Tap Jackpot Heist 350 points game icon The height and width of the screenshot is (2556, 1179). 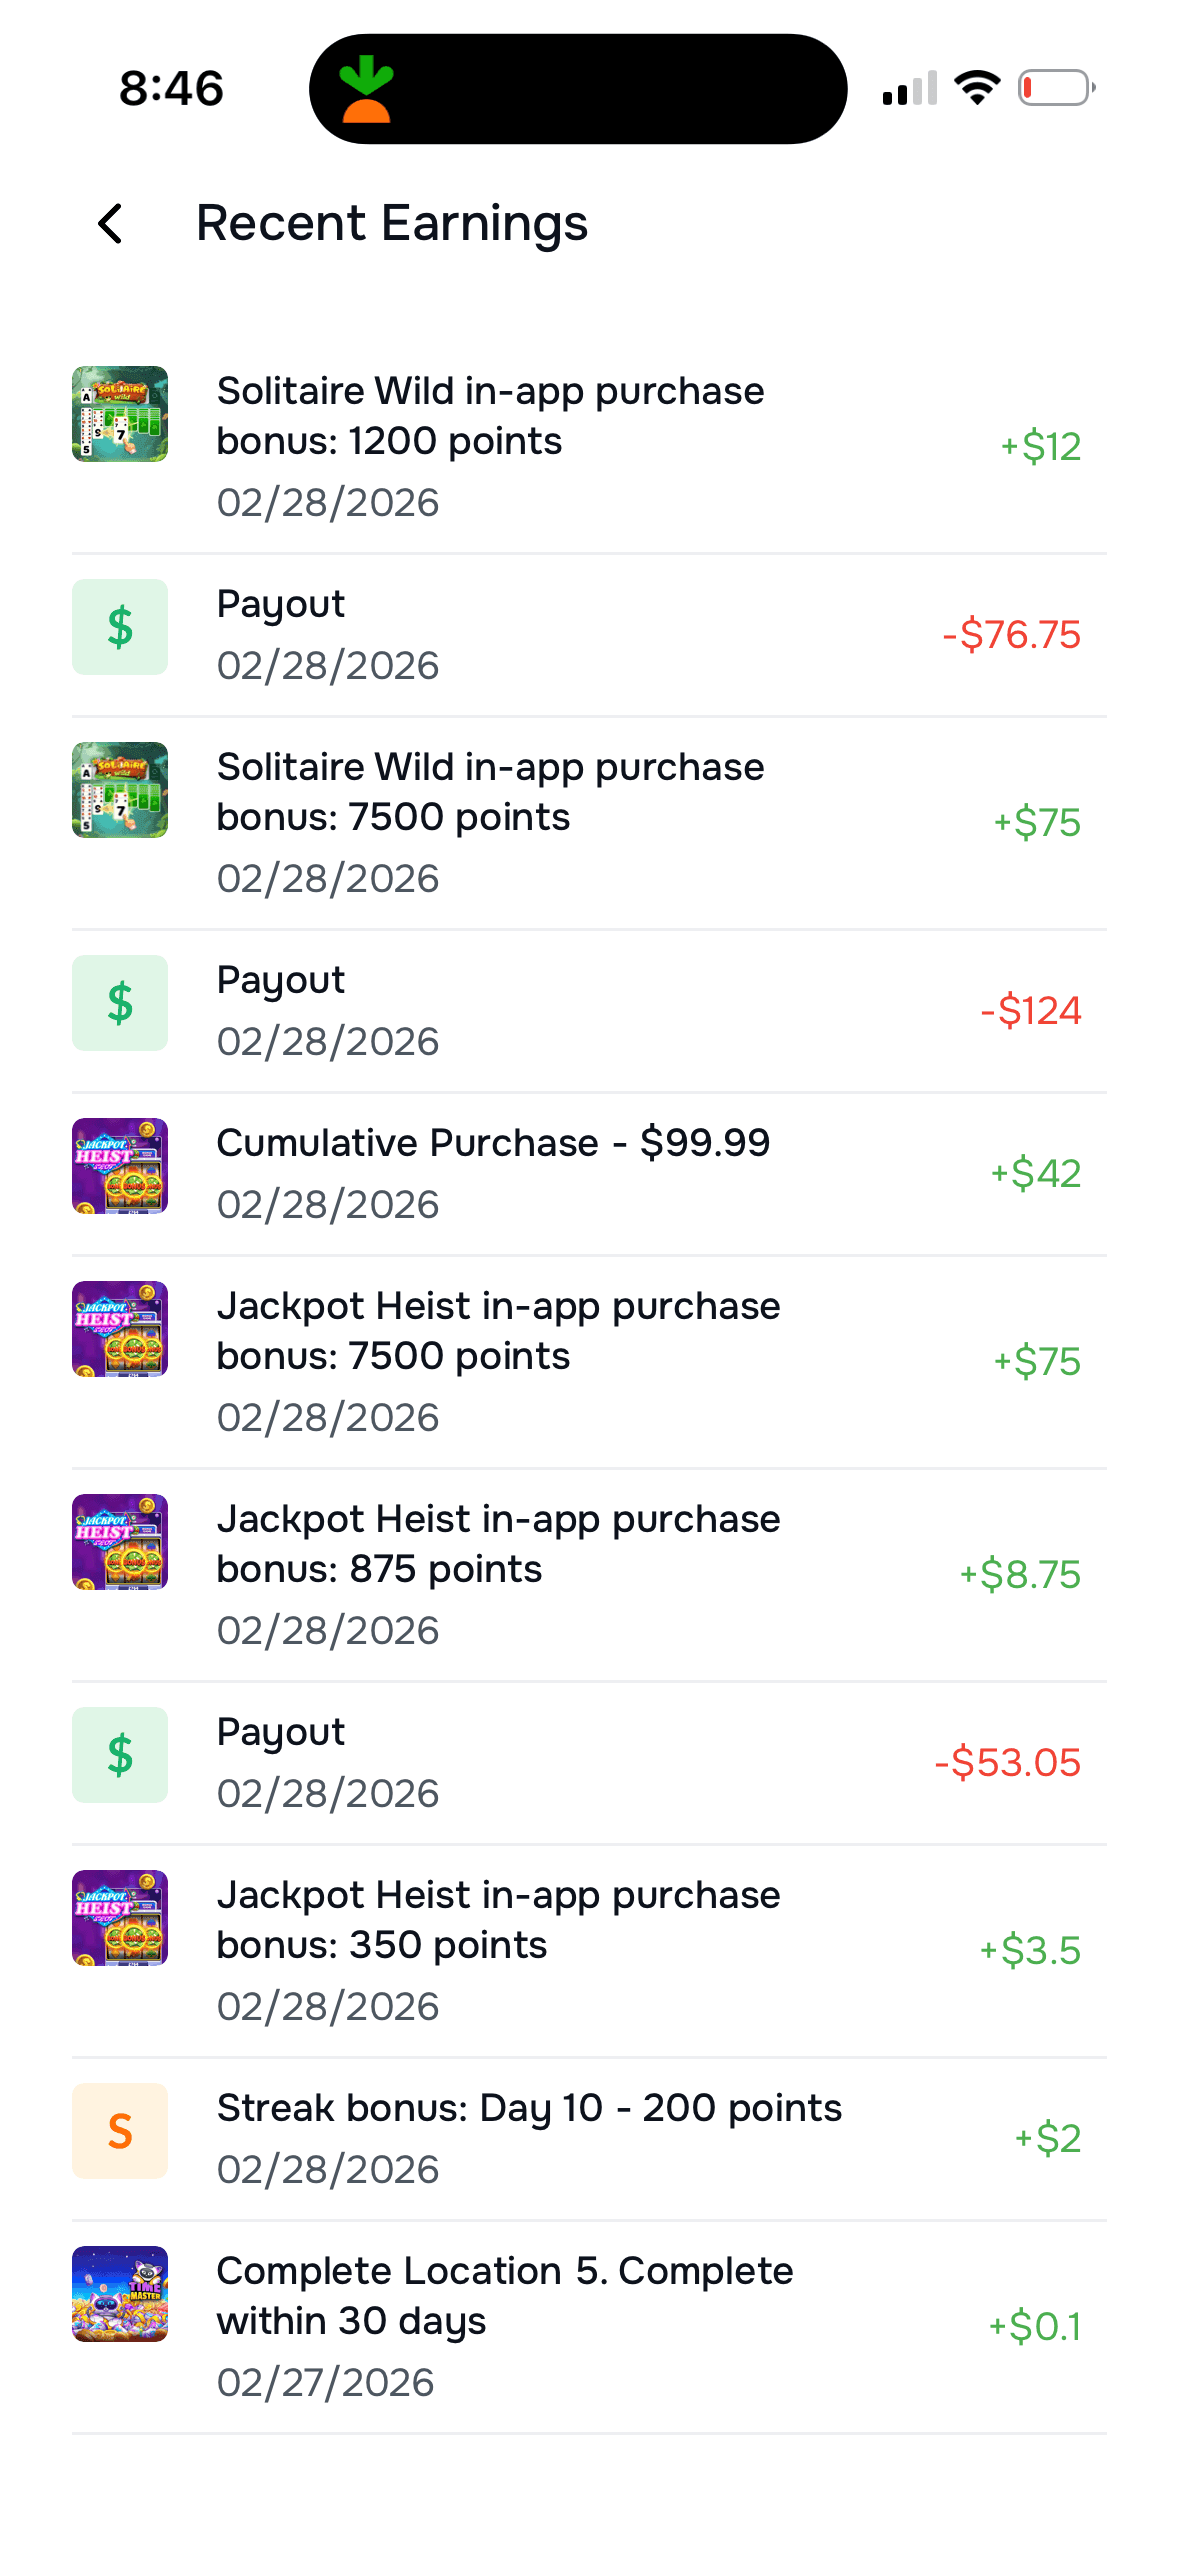(120, 1918)
